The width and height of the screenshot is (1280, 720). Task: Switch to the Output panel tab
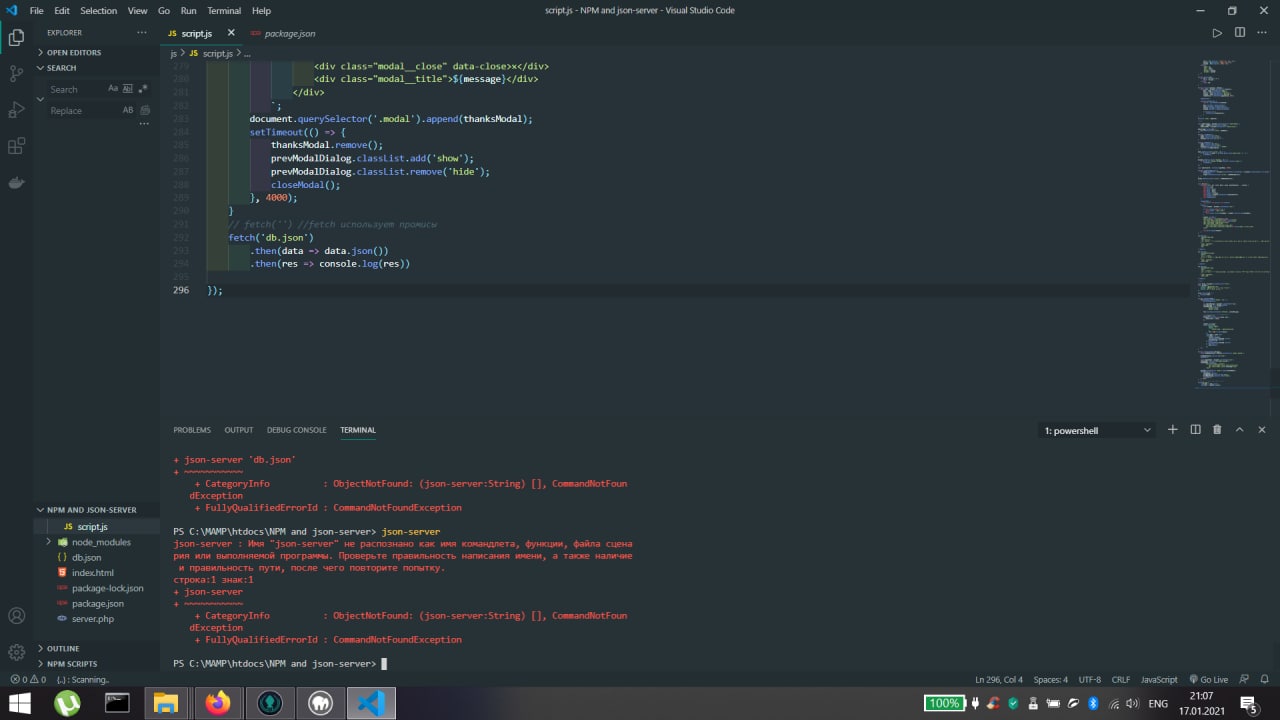239,430
